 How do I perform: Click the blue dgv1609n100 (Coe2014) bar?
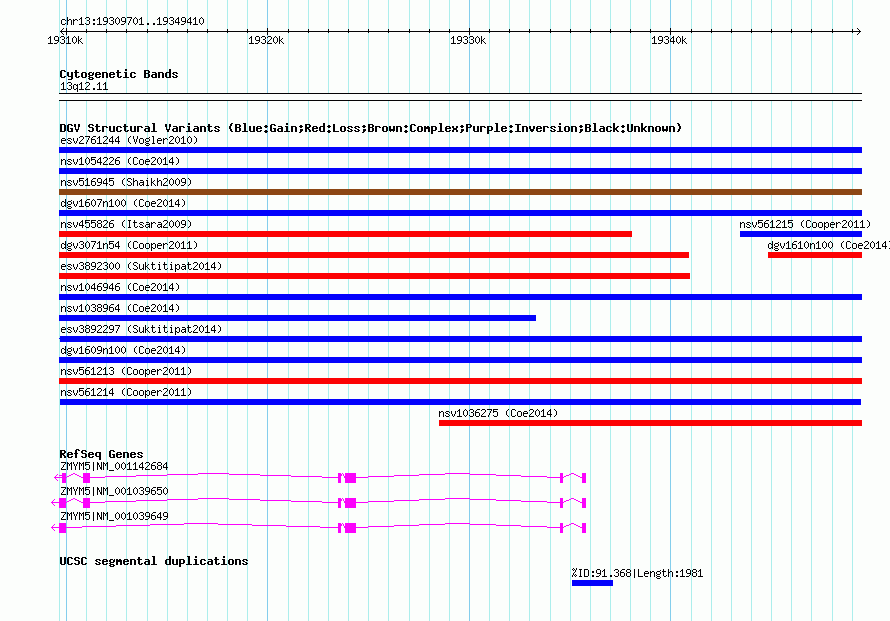click(x=460, y=360)
